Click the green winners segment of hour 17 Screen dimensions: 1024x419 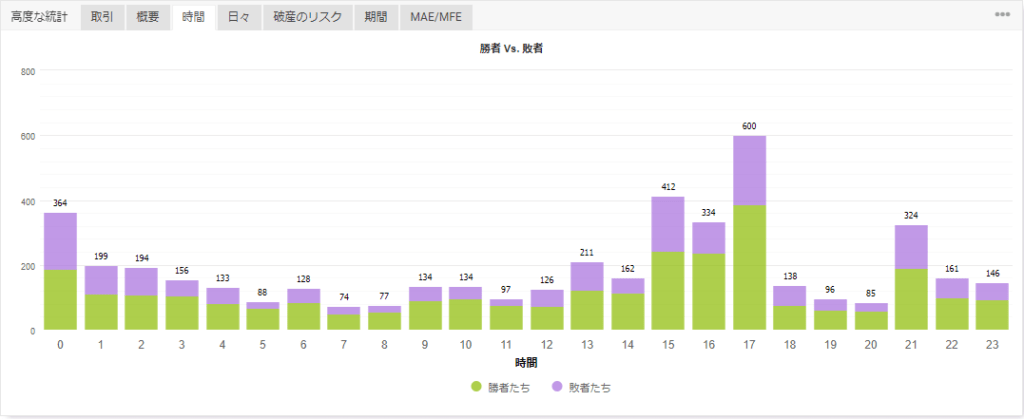[749, 268]
